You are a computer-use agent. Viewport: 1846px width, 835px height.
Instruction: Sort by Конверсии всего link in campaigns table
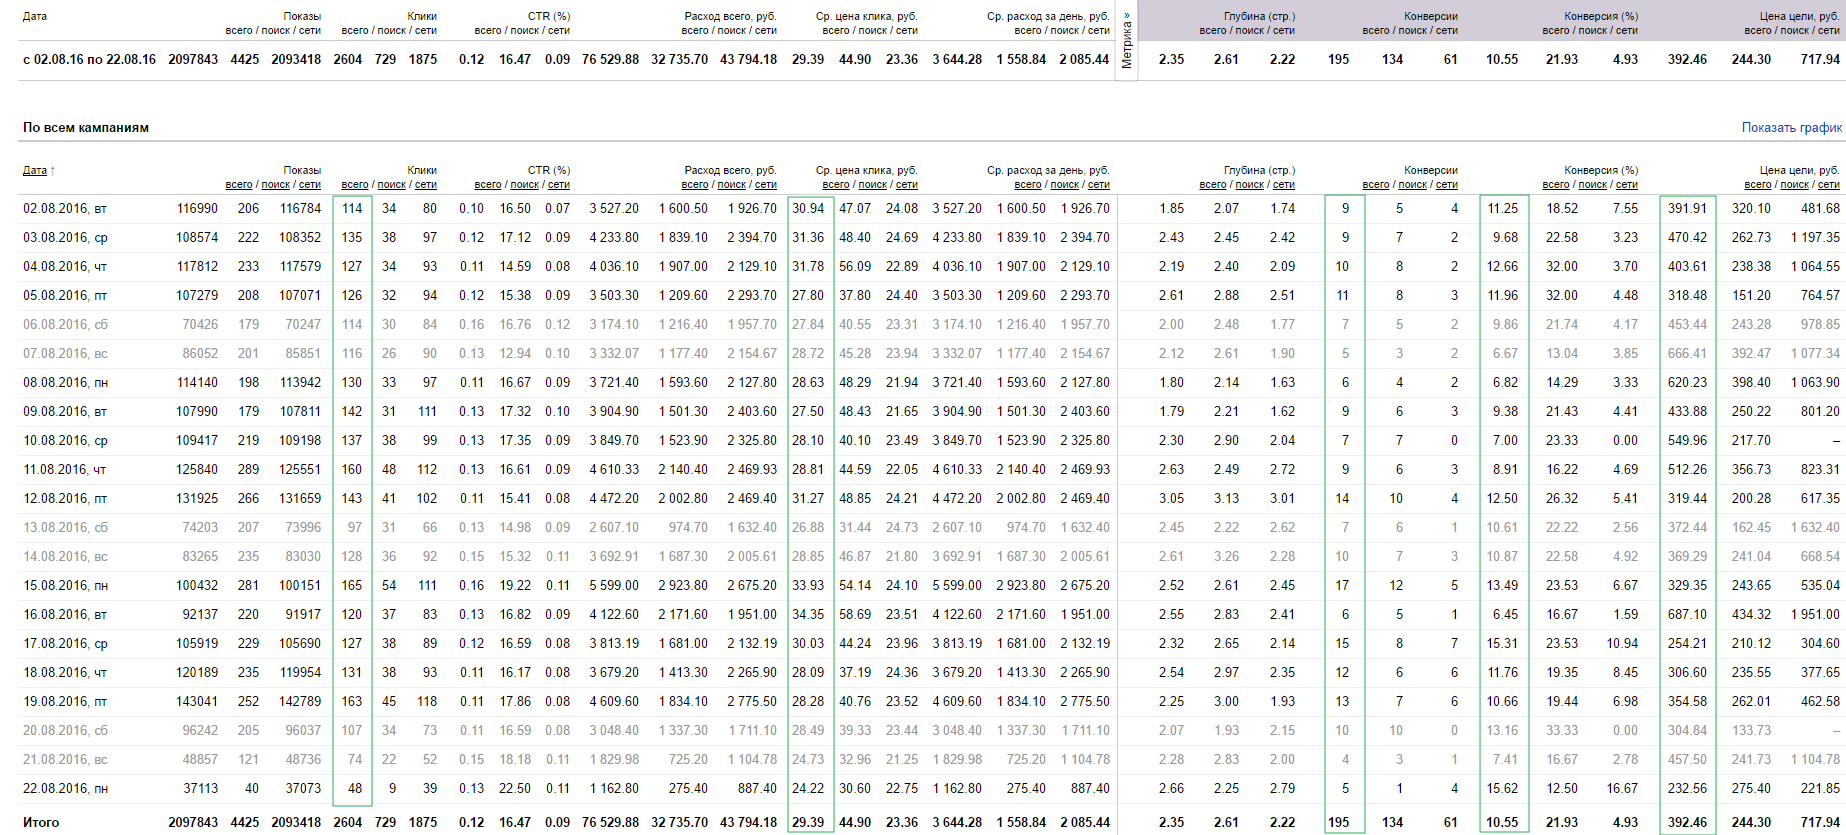click(x=1376, y=185)
